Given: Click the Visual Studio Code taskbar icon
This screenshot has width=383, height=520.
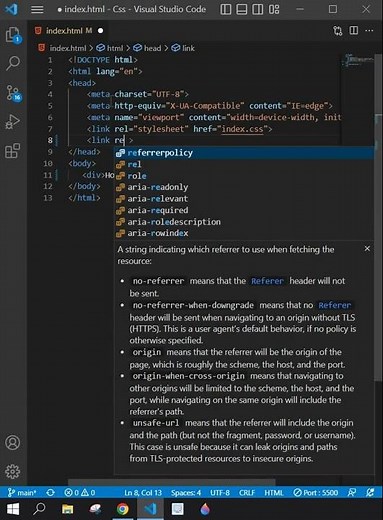Looking at the screenshot, I should [150, 509].
